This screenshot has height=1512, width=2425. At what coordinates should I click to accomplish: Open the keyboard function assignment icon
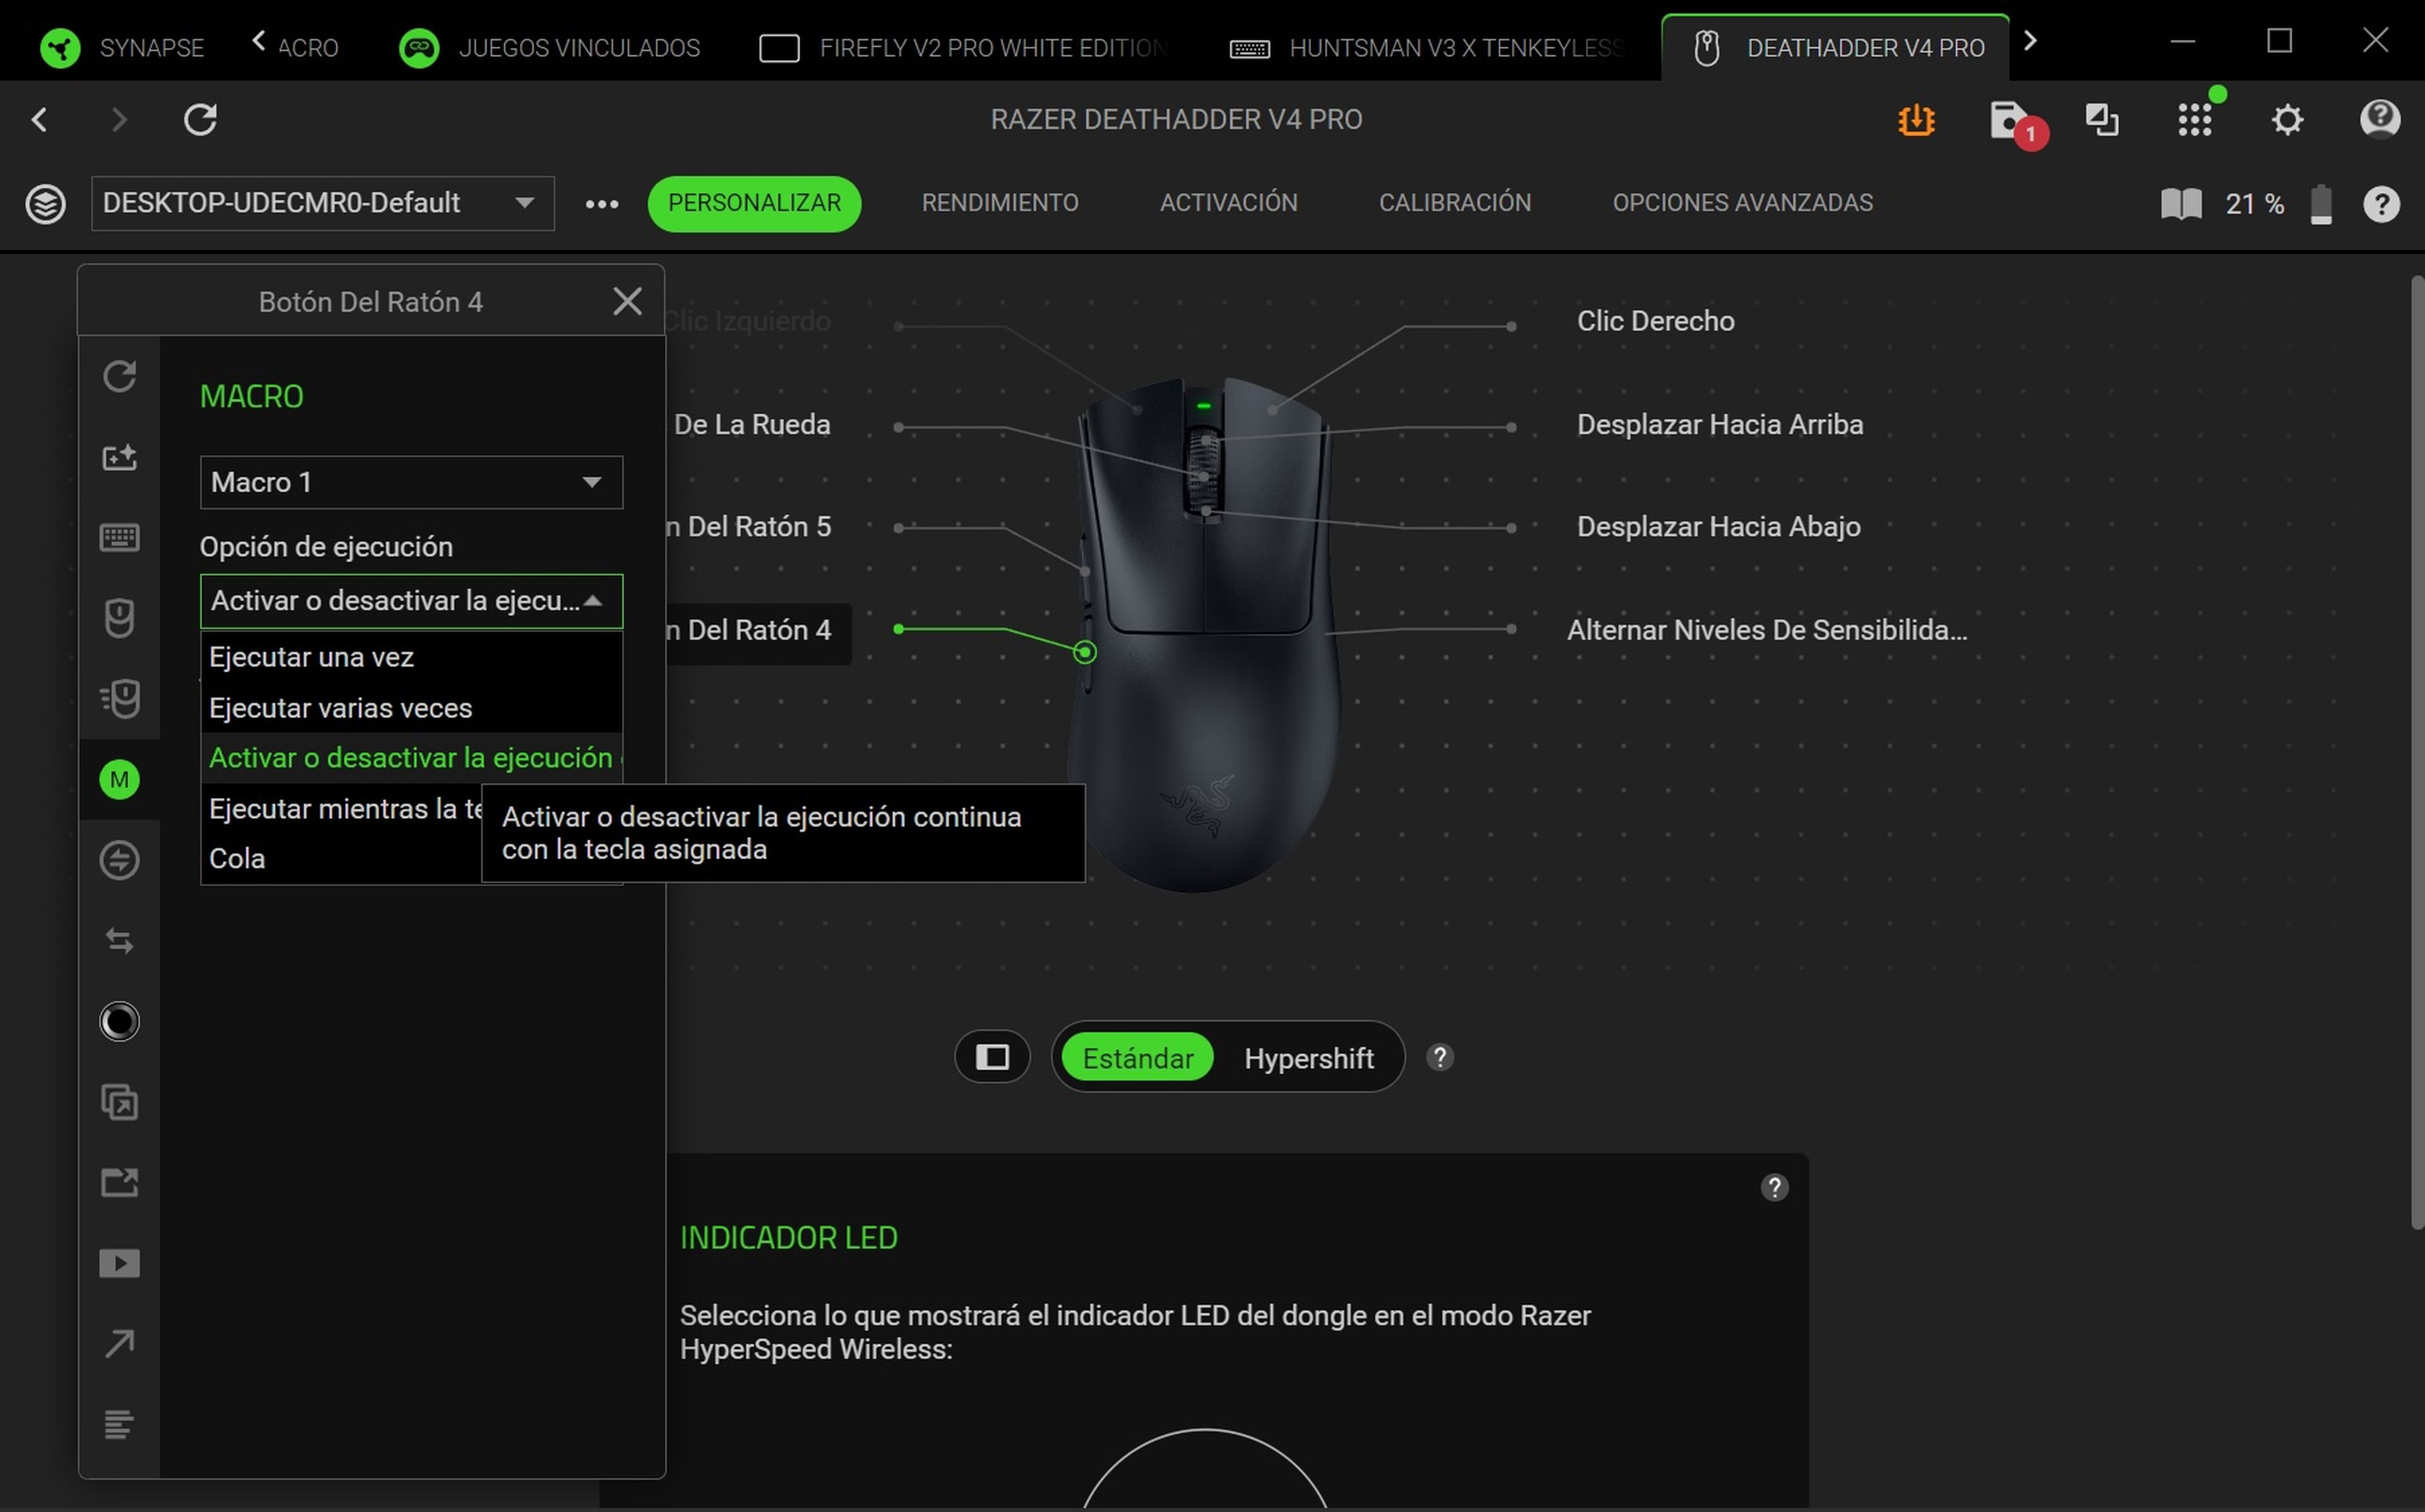point(119,537)
